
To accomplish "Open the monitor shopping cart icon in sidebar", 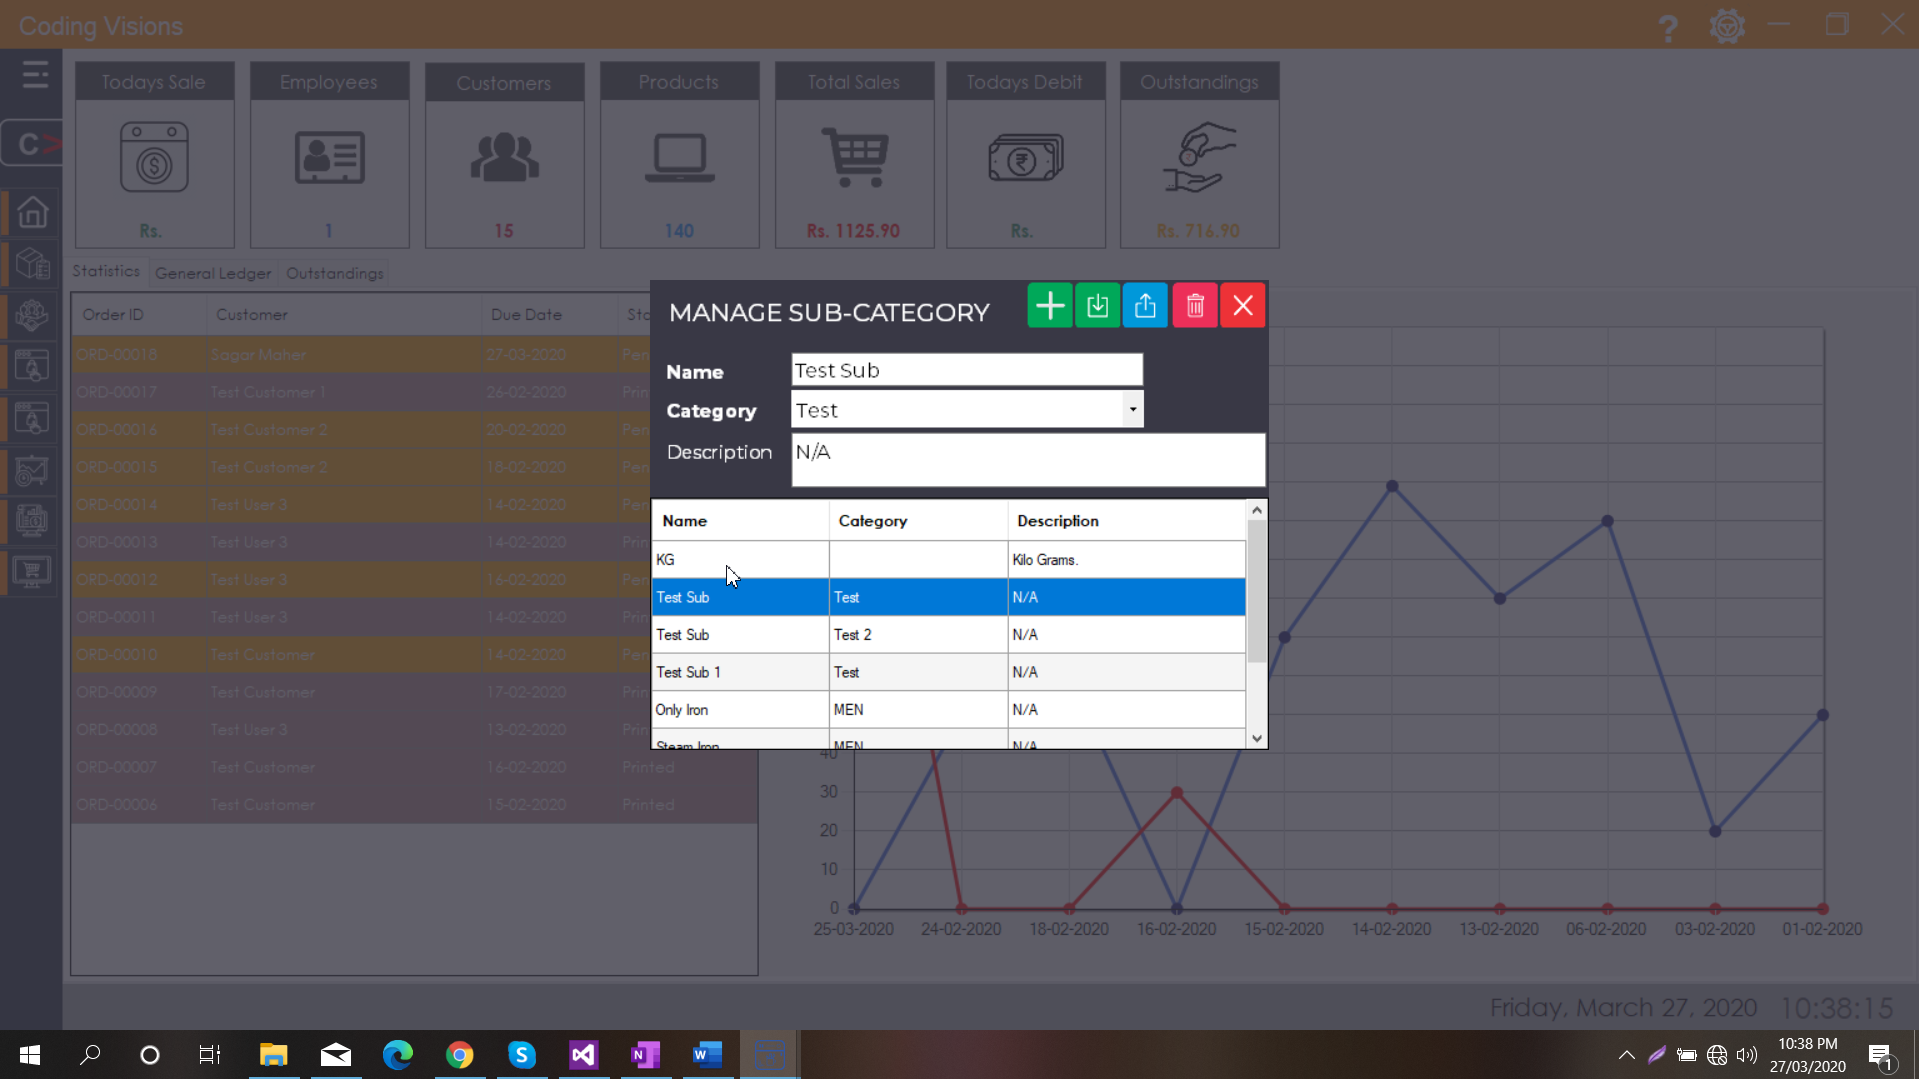I will pyautogui.click(x=32, y=572).
